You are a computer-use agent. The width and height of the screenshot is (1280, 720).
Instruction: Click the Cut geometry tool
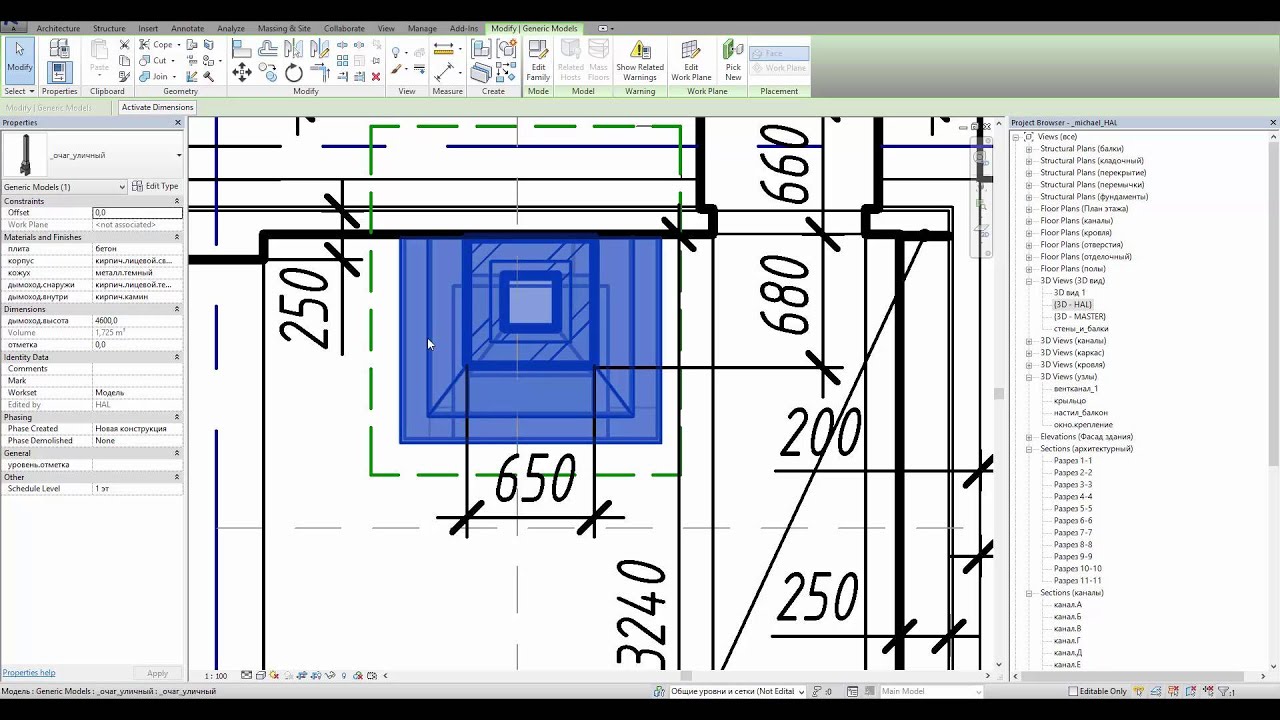click(x=156, y=61)
